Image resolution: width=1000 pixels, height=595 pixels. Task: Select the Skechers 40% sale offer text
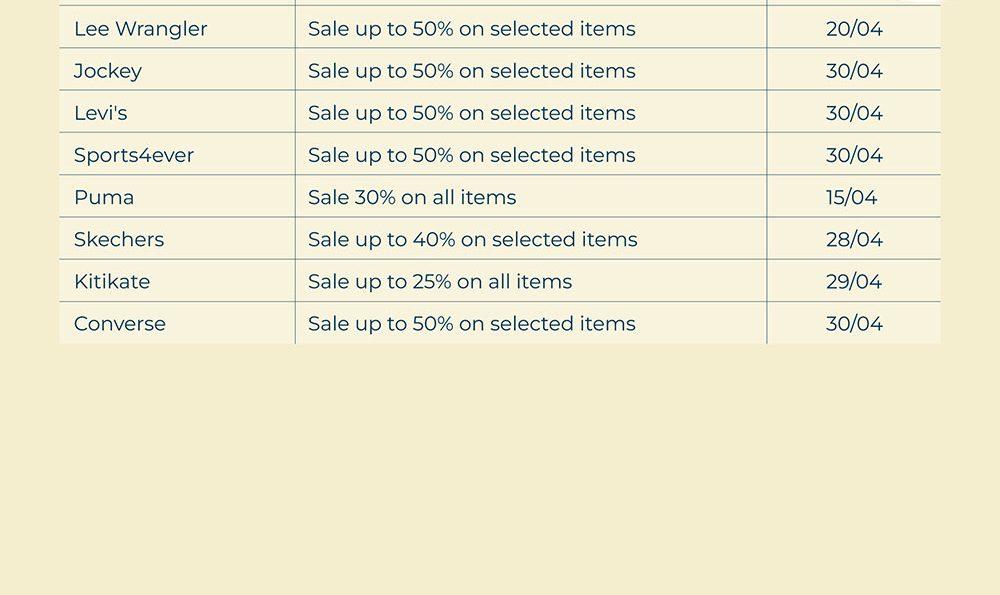[472, 239]
